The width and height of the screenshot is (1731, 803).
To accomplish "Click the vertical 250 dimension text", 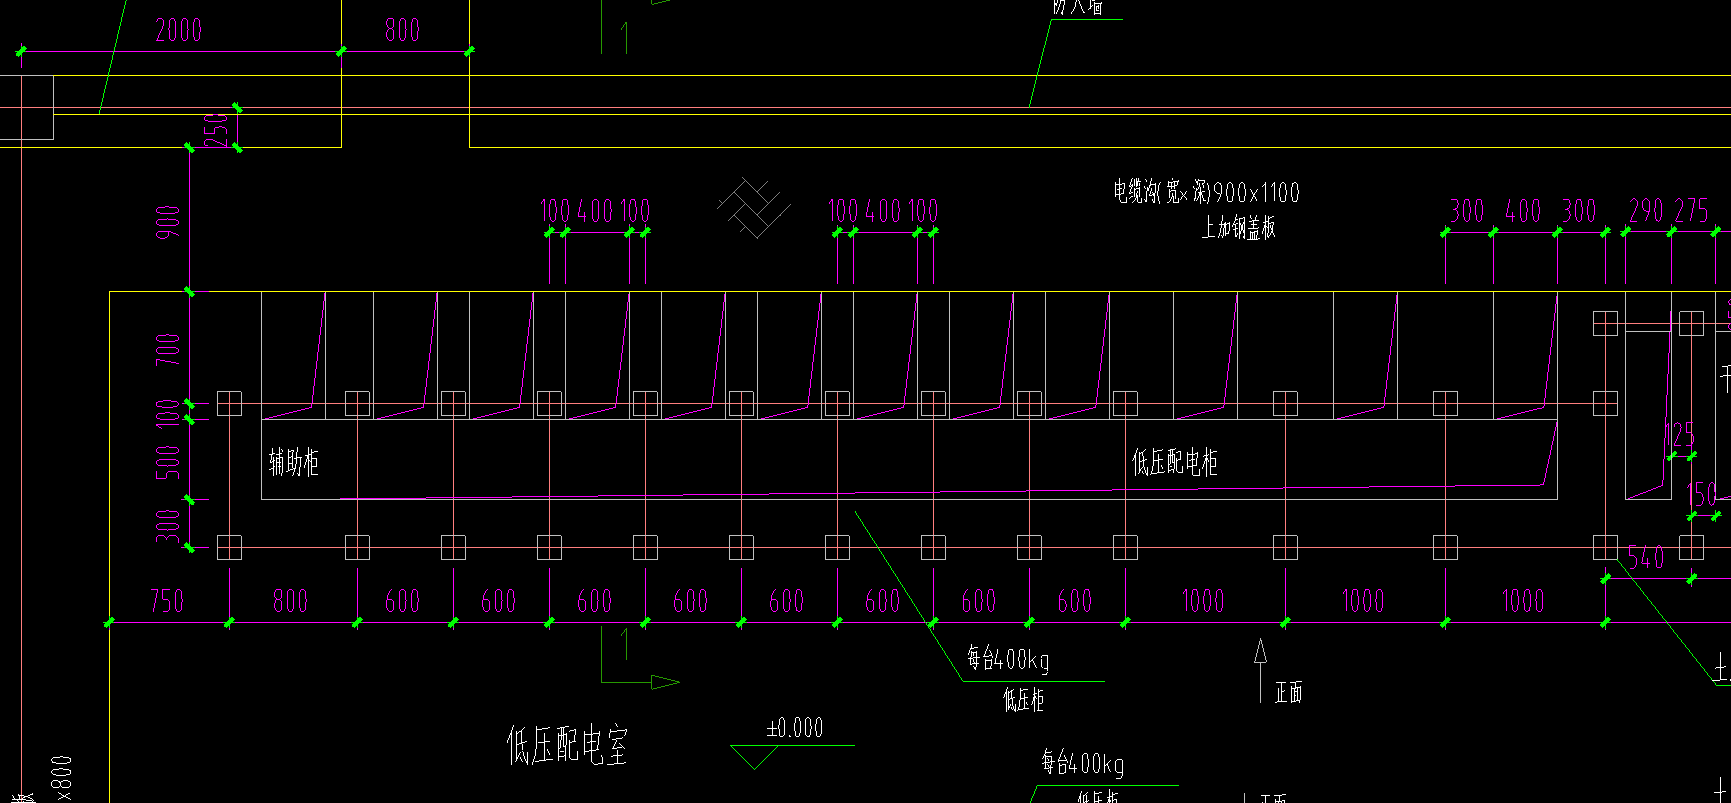I will [217, 129].
